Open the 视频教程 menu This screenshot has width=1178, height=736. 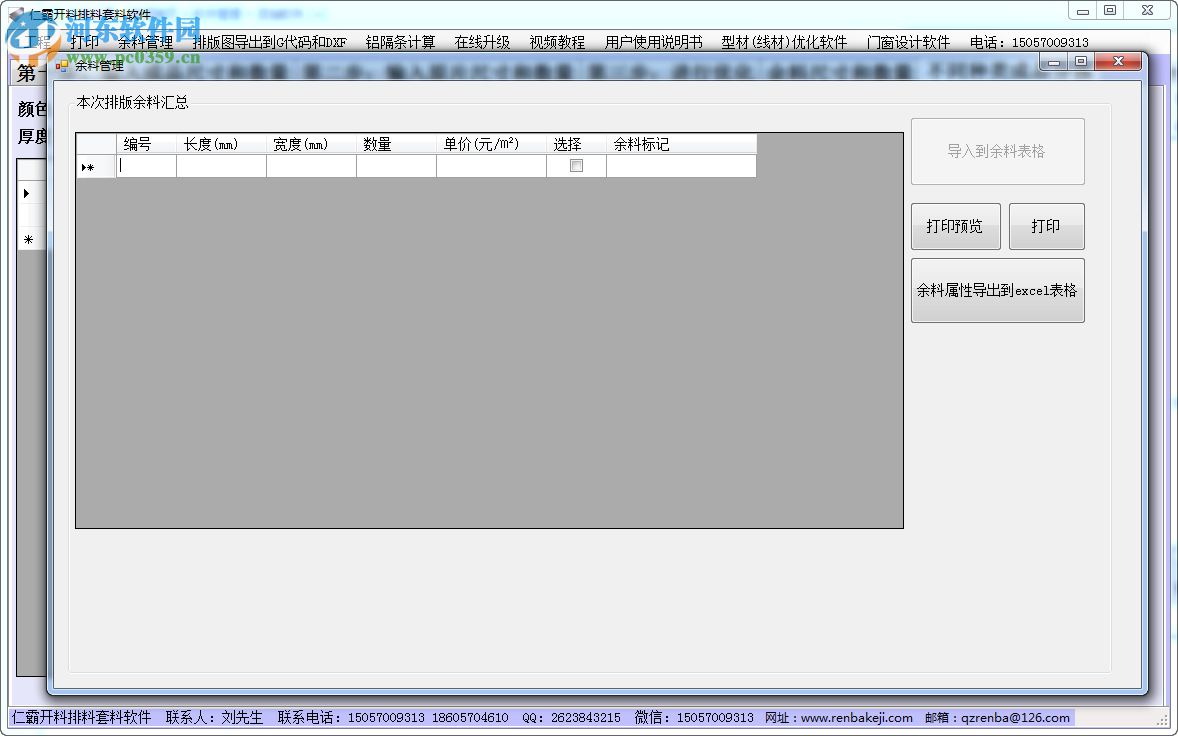point(557,43)
